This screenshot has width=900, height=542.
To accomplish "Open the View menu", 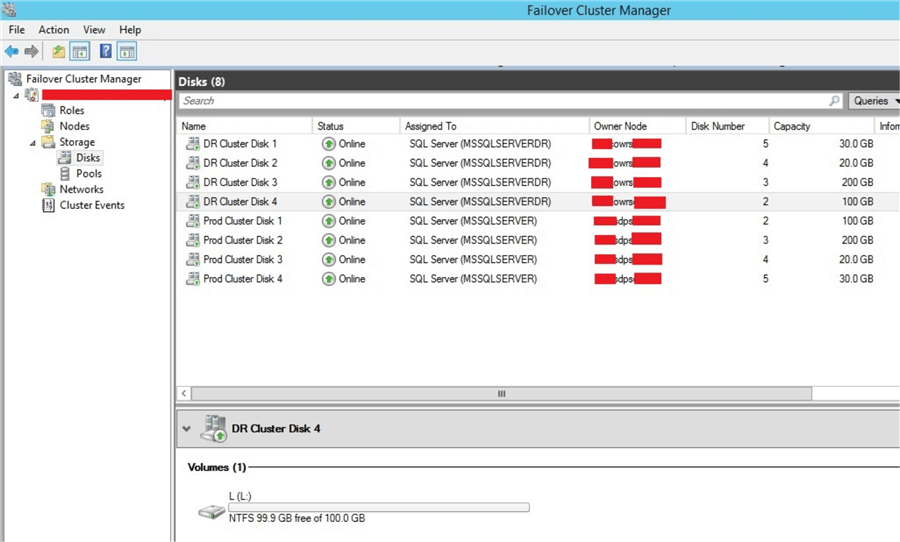I will (x=94, y=29).
